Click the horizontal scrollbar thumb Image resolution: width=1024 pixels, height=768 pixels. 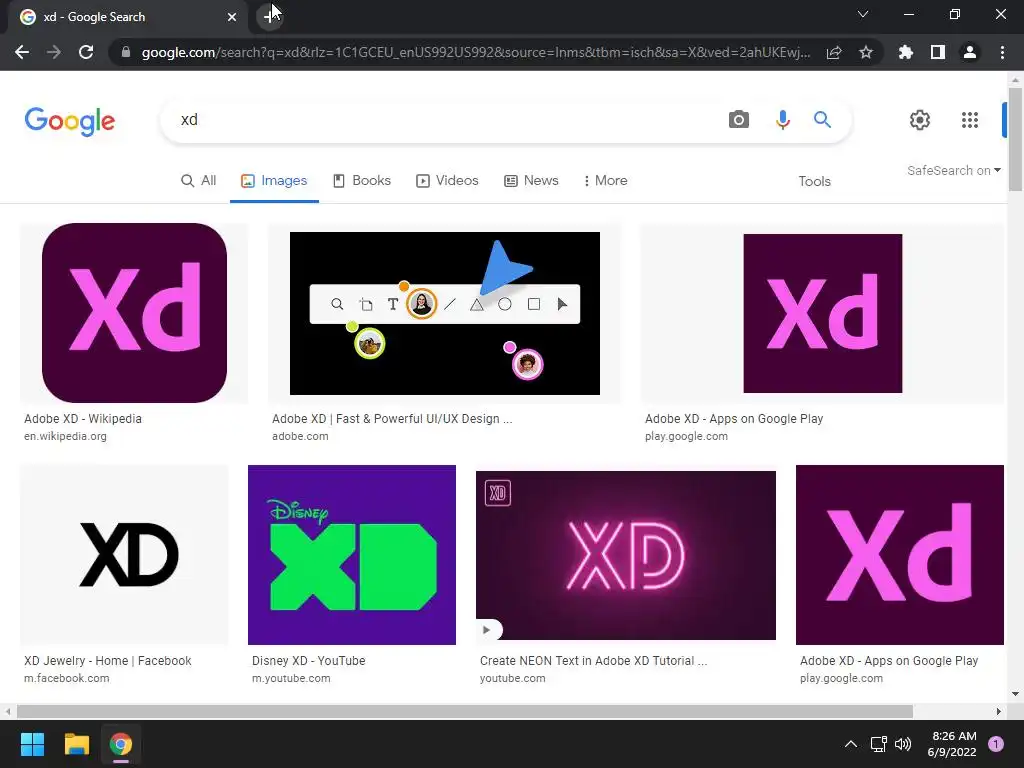[465, 711]
